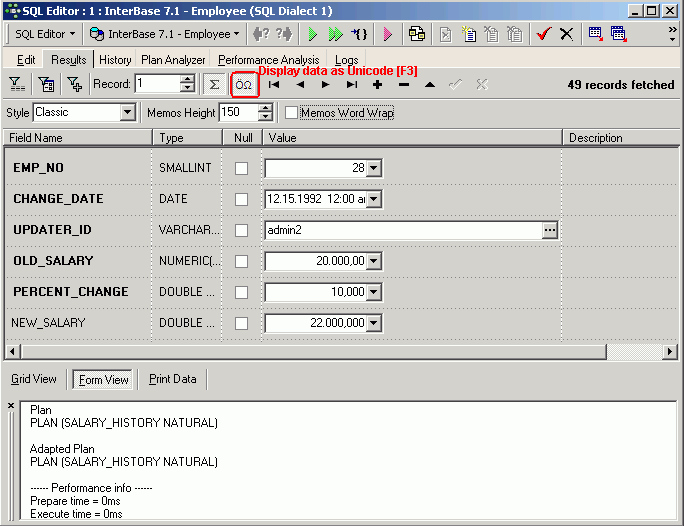Click the Record number input field
The width and height of the screenshot is (684, 526).
click(x=158, y=84)
